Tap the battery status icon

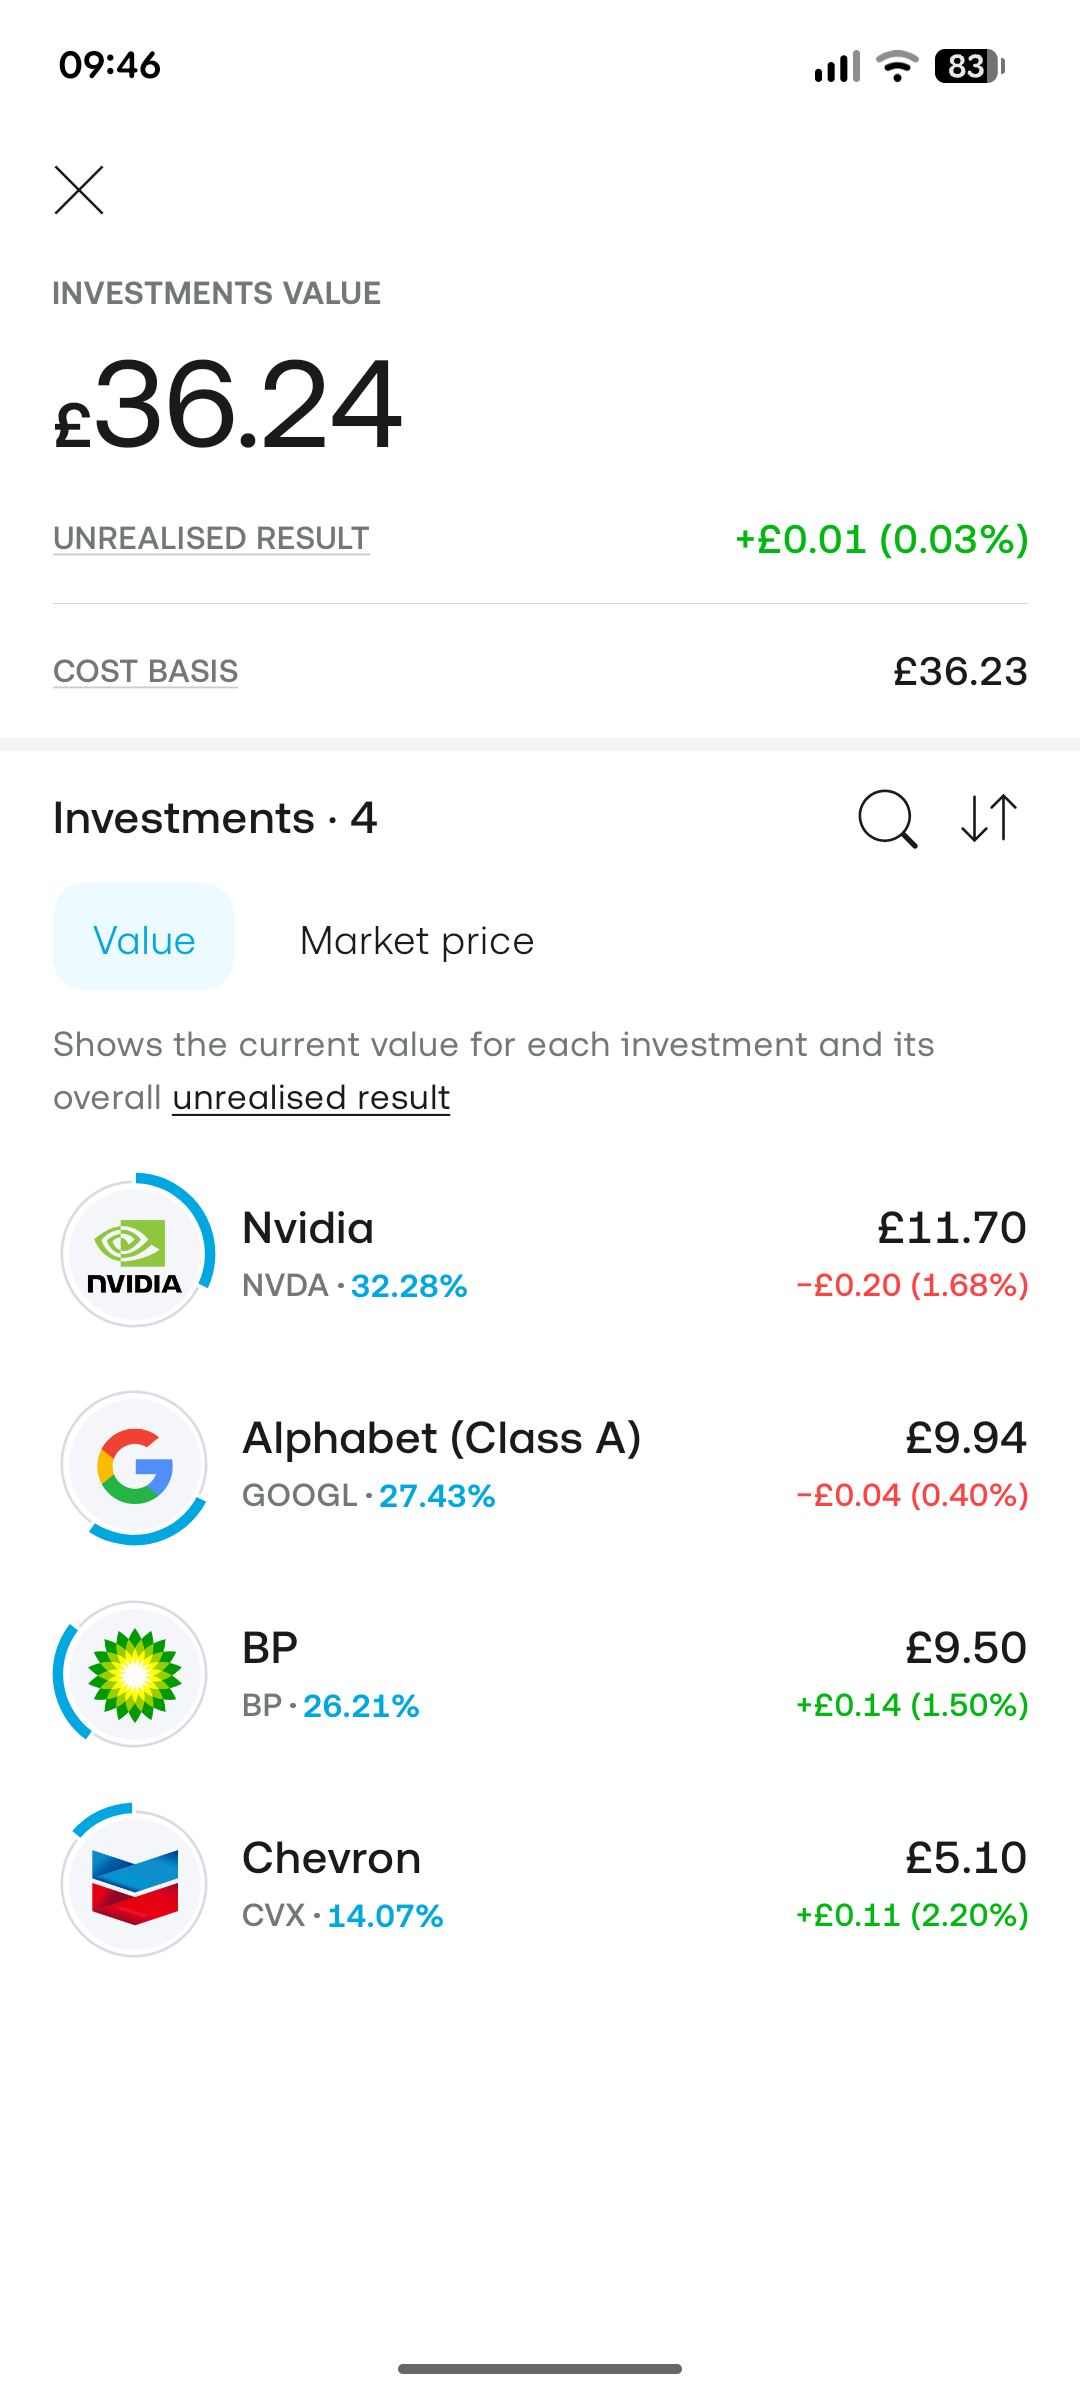[969, 66]
